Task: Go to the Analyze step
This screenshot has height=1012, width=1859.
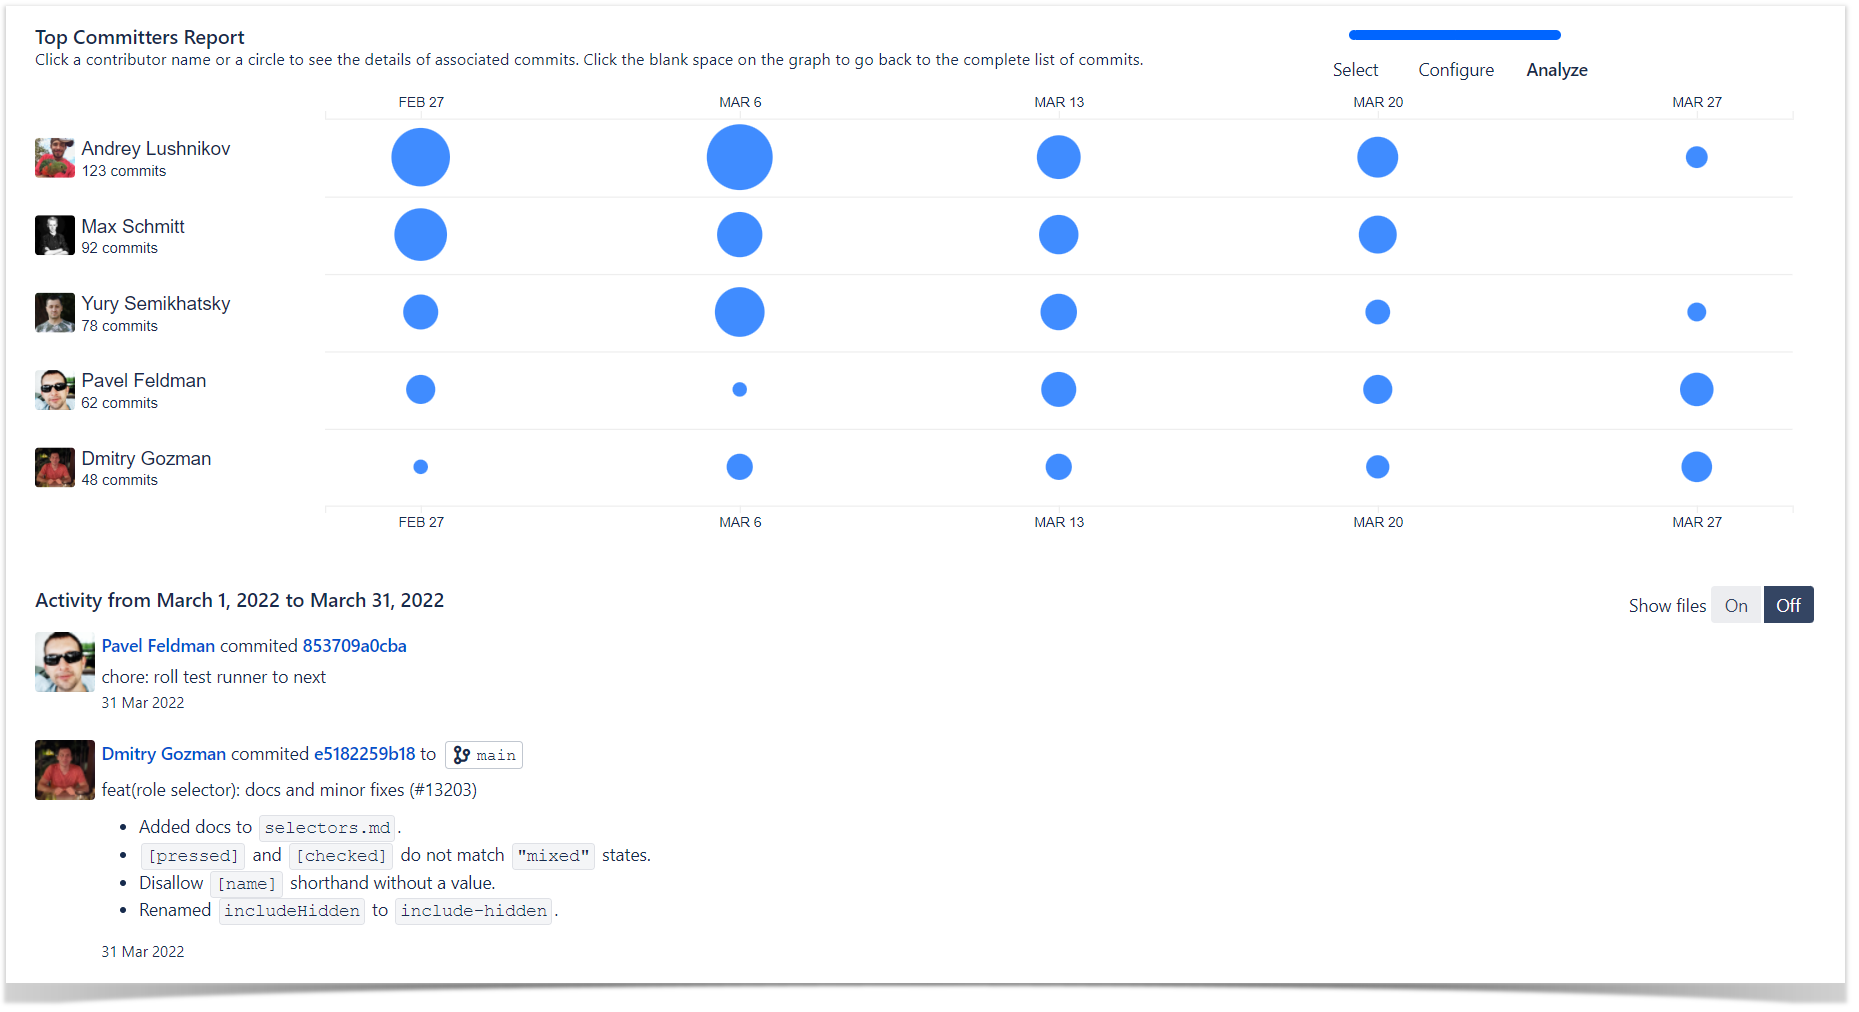Action: (x=1557, y=70)
